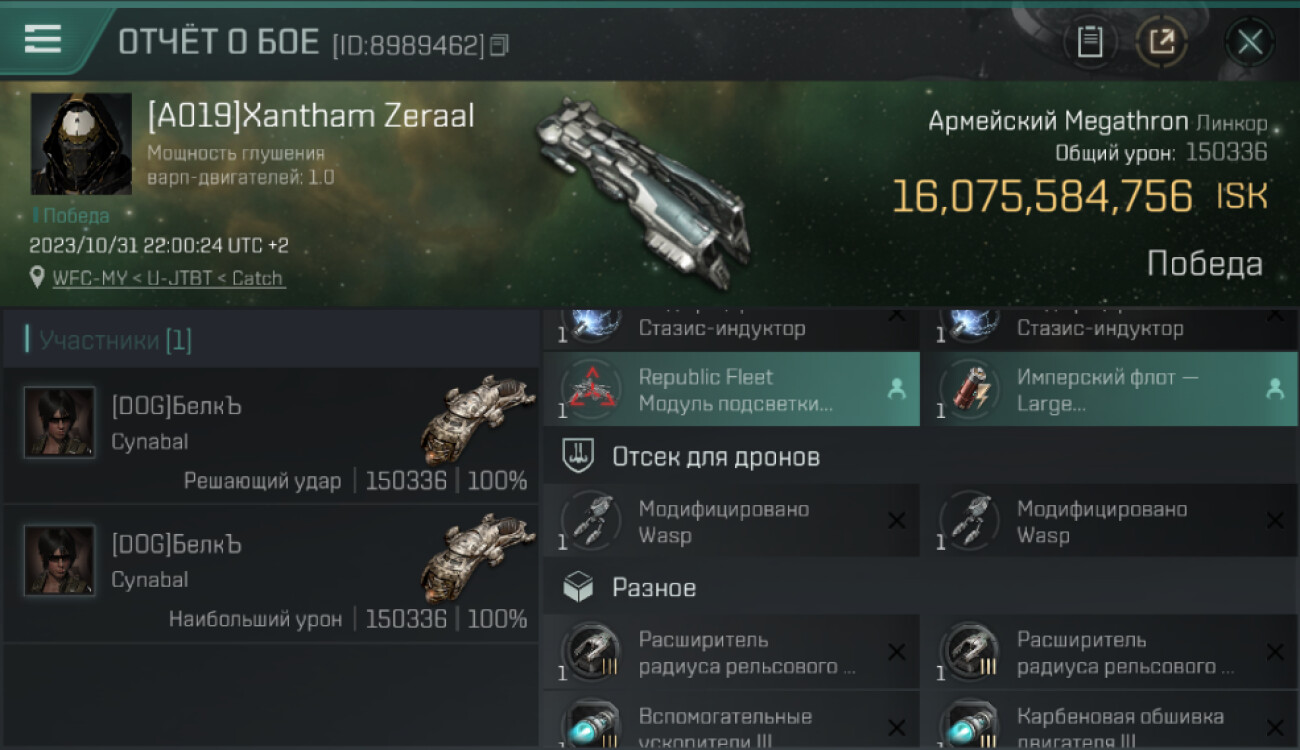Click the drone bay section icon
The width and height of the screenshot is (1300, 750).
point(579,457)
